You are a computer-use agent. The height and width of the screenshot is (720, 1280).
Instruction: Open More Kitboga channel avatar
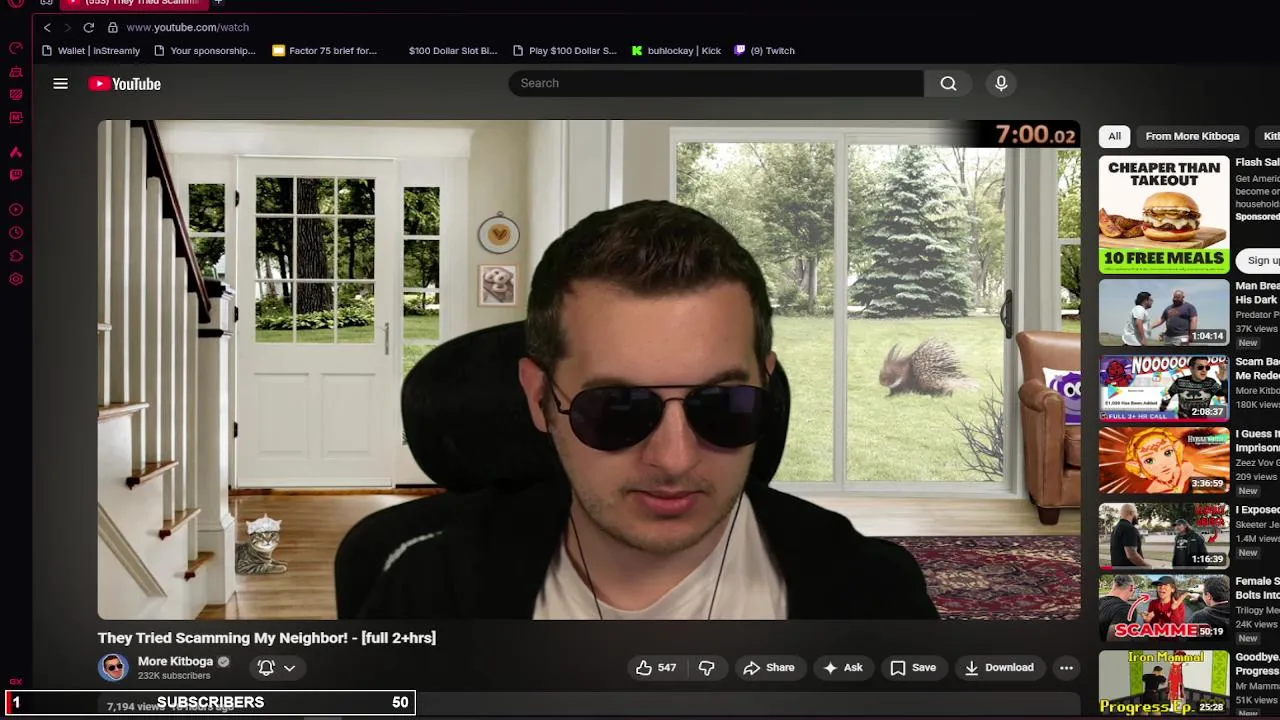(x=113, y=667)
